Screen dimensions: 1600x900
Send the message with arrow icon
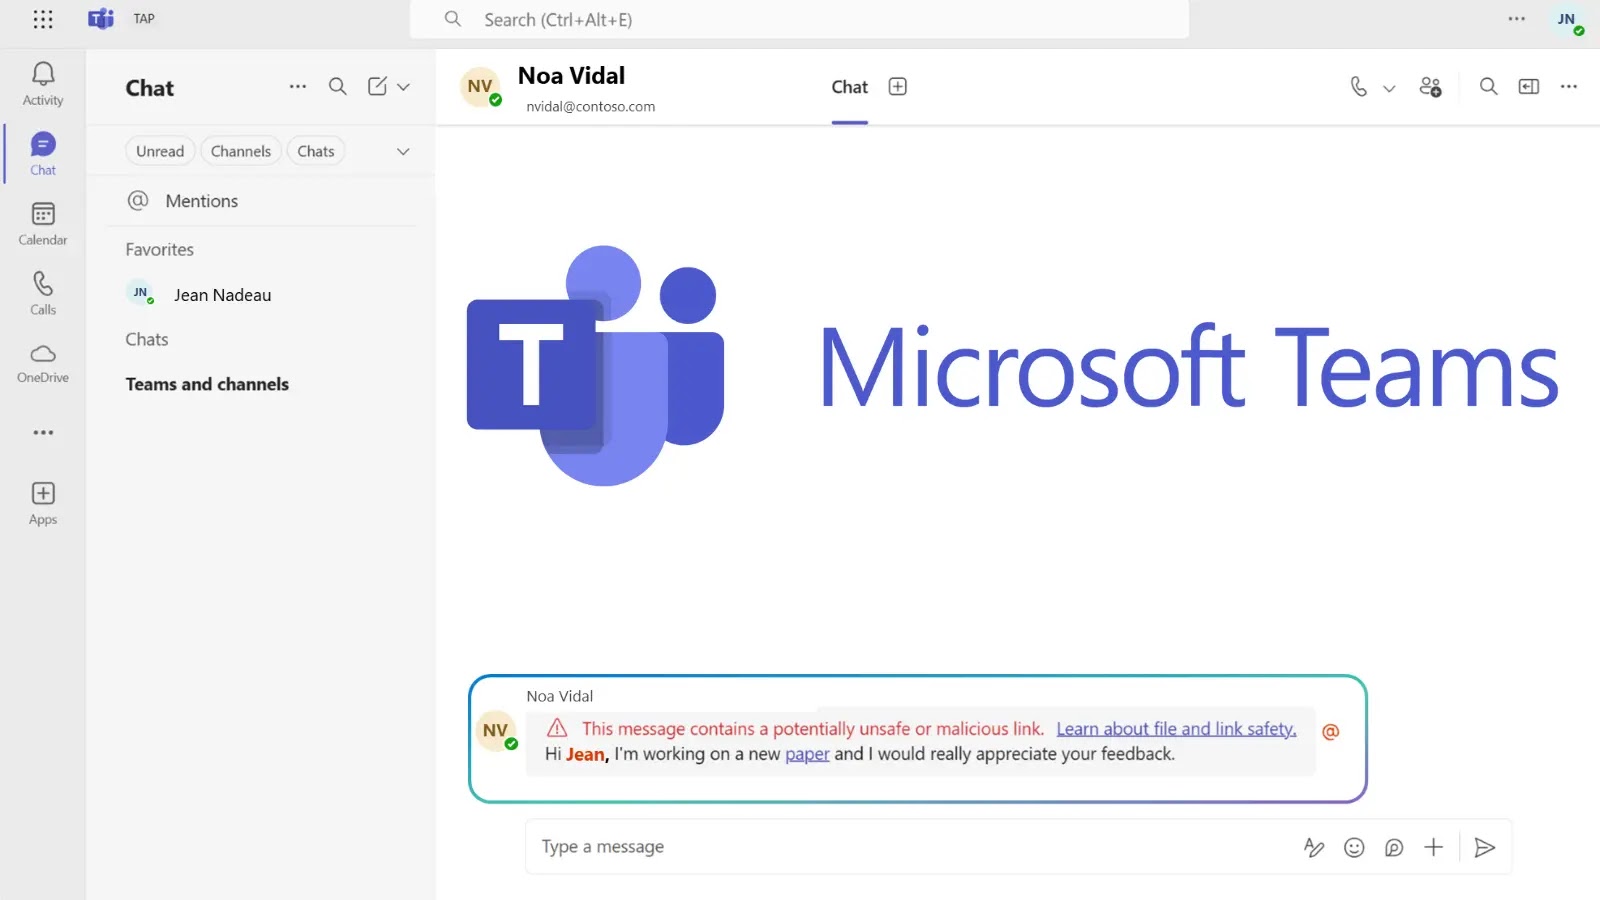pos(1485,848)
